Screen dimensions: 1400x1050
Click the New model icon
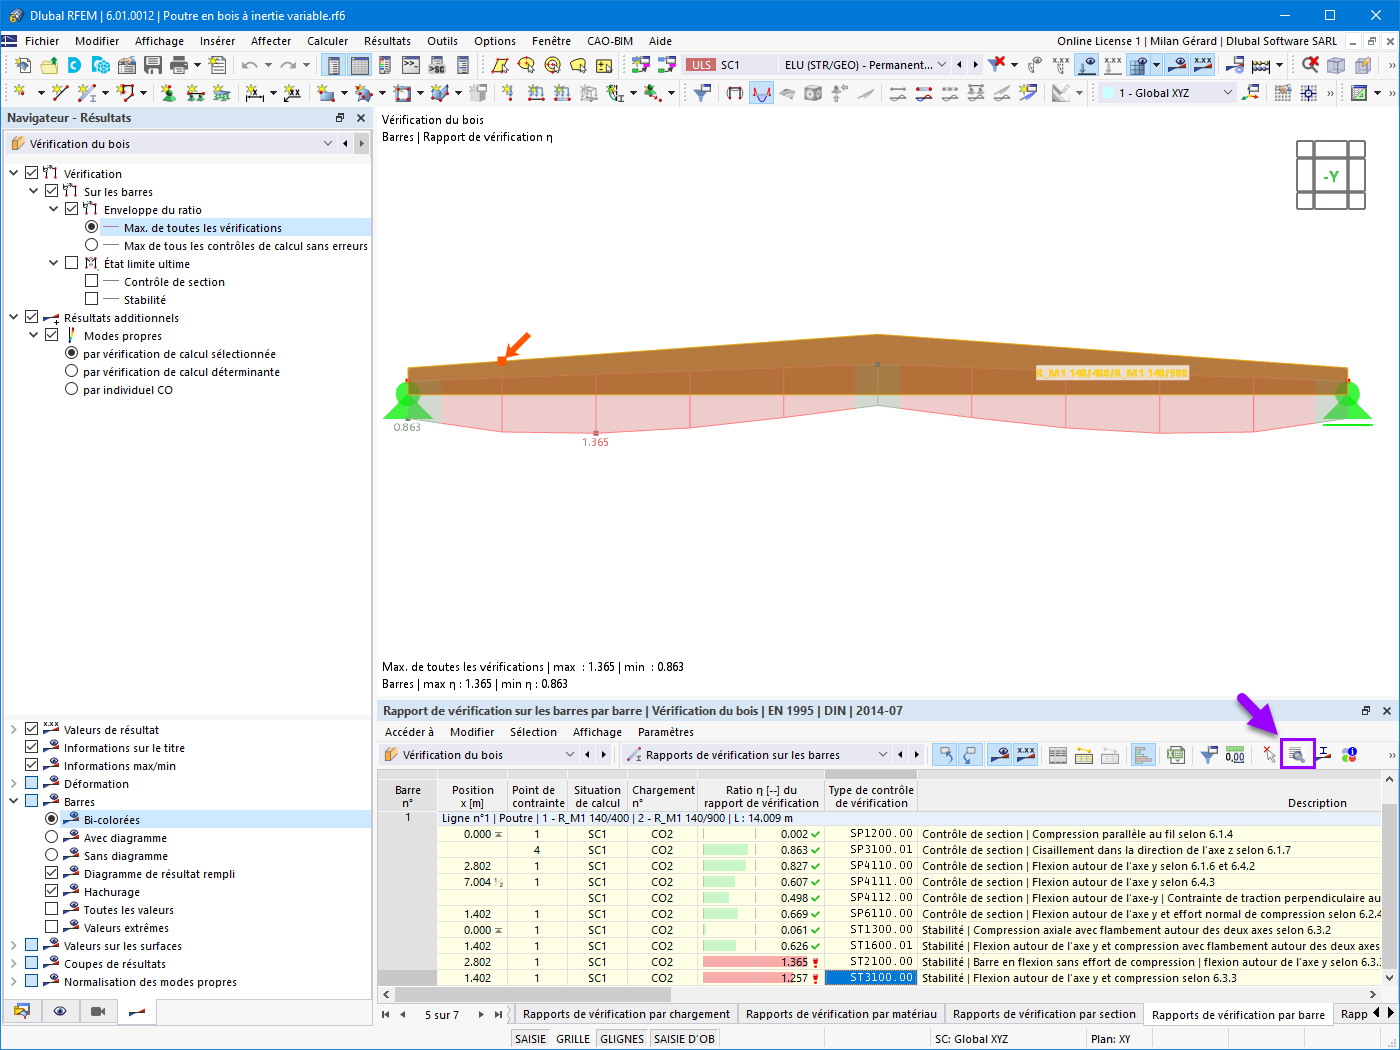23,65
